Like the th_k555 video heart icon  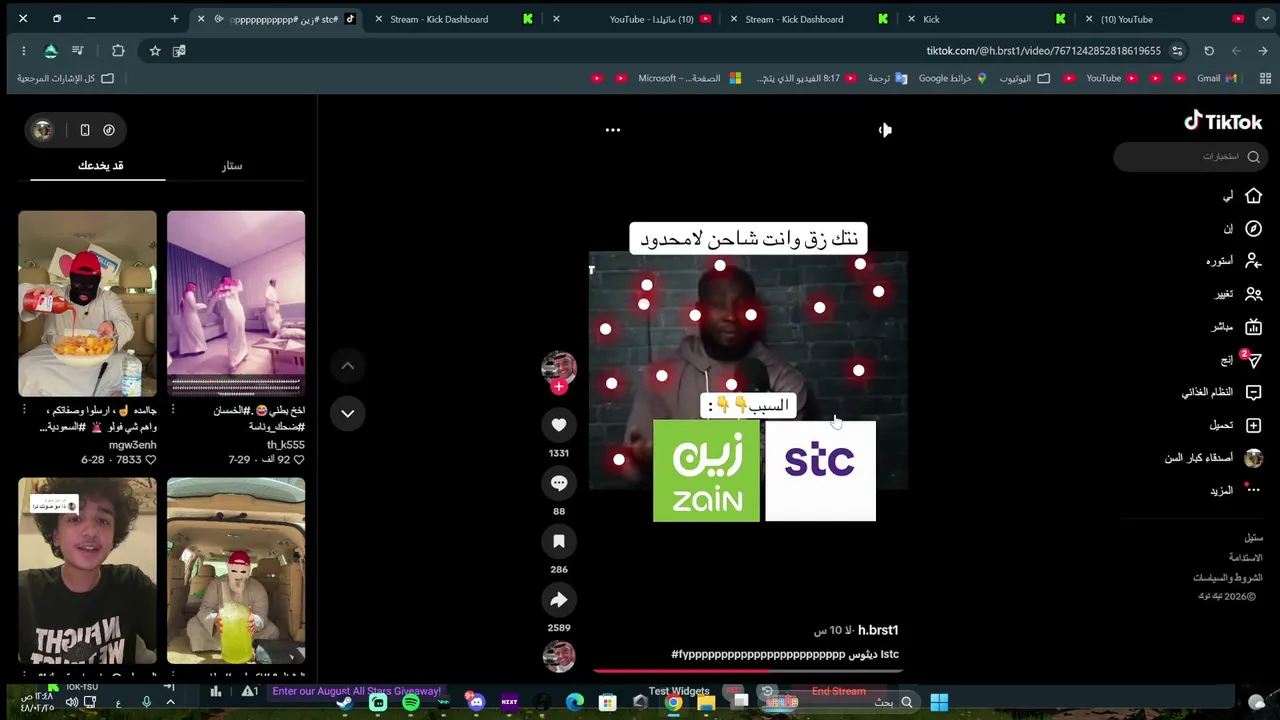click(x=298, y=460)
